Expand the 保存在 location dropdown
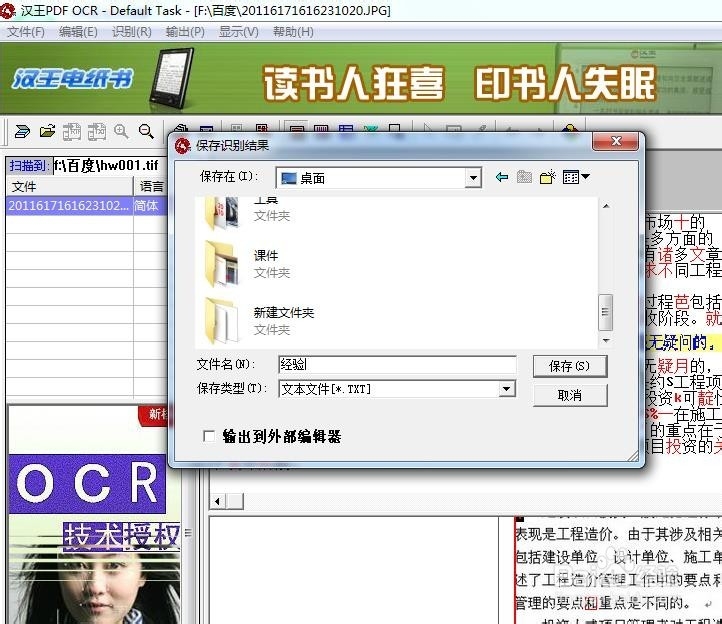This screenshot has height=624, width=722. pyautogui.click(x=473, y=178)
